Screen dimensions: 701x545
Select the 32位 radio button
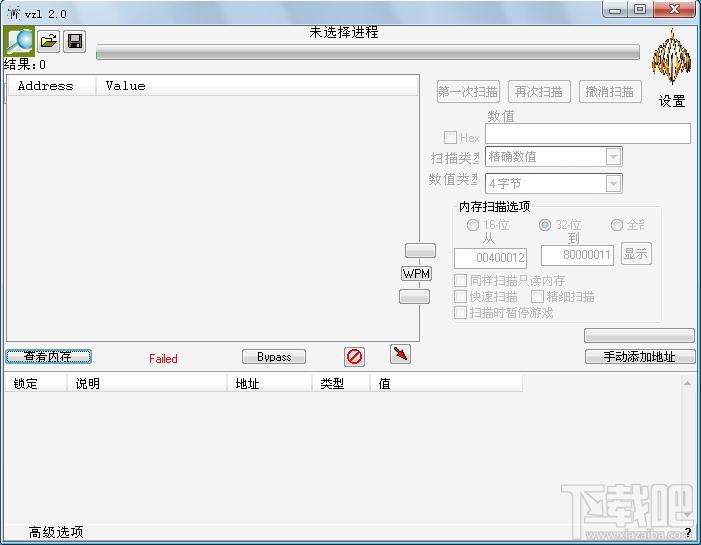(545, 225)
